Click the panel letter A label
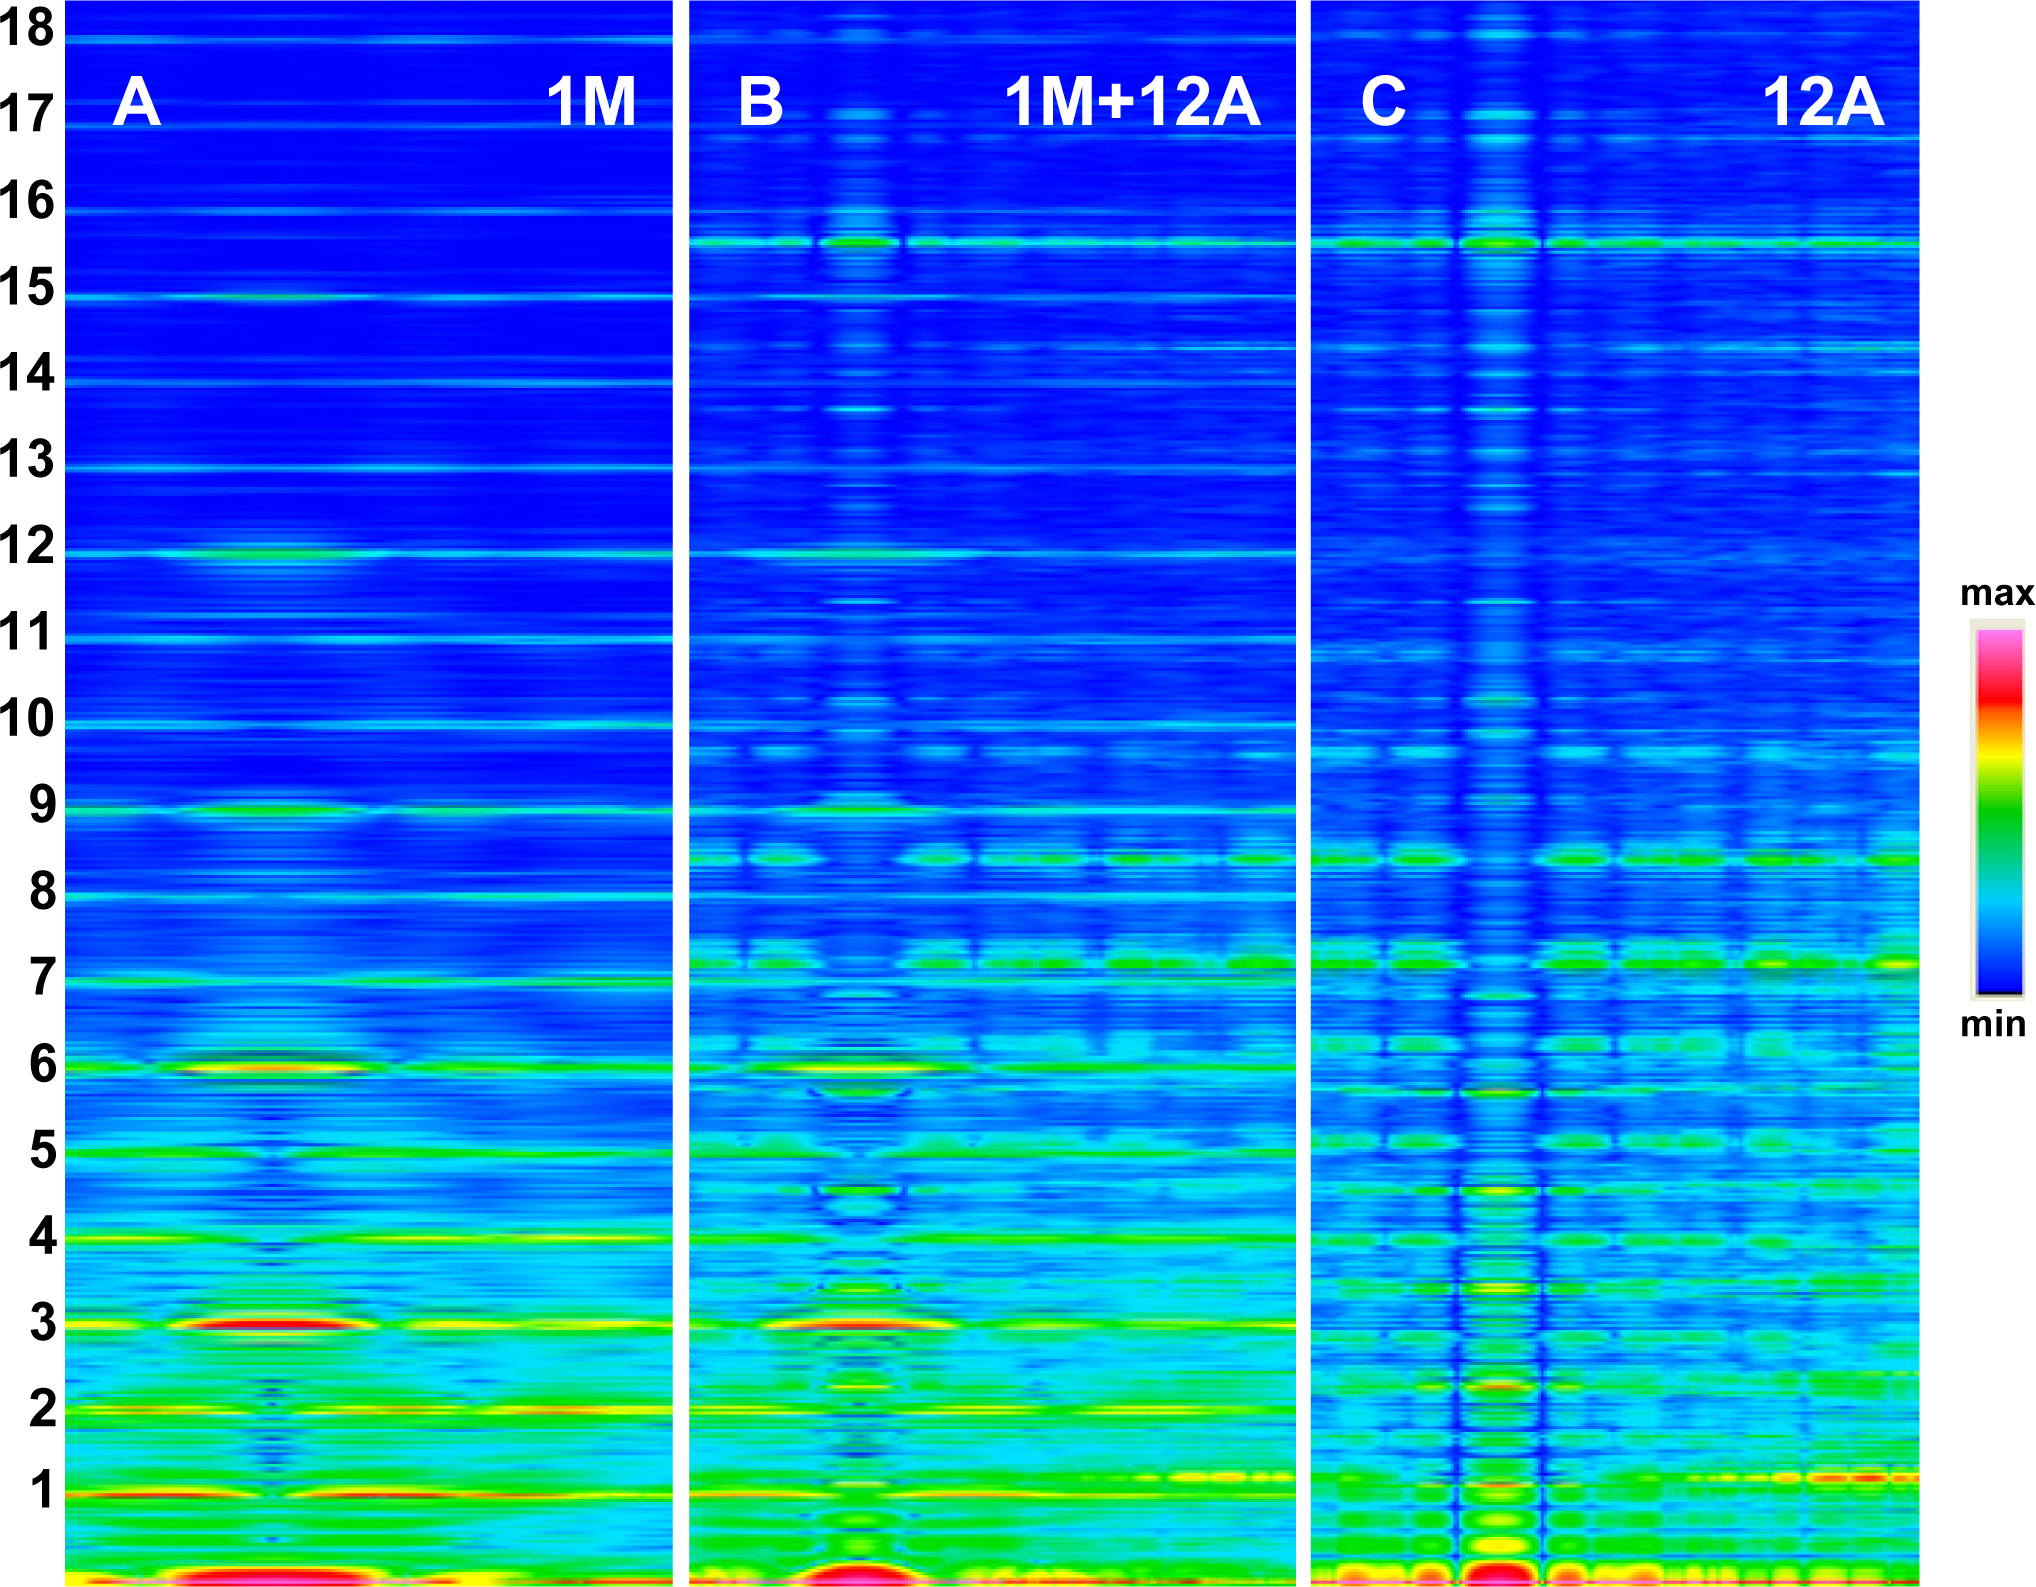The width and height of the screenshot is (2036, 1587). coord(137,102)
